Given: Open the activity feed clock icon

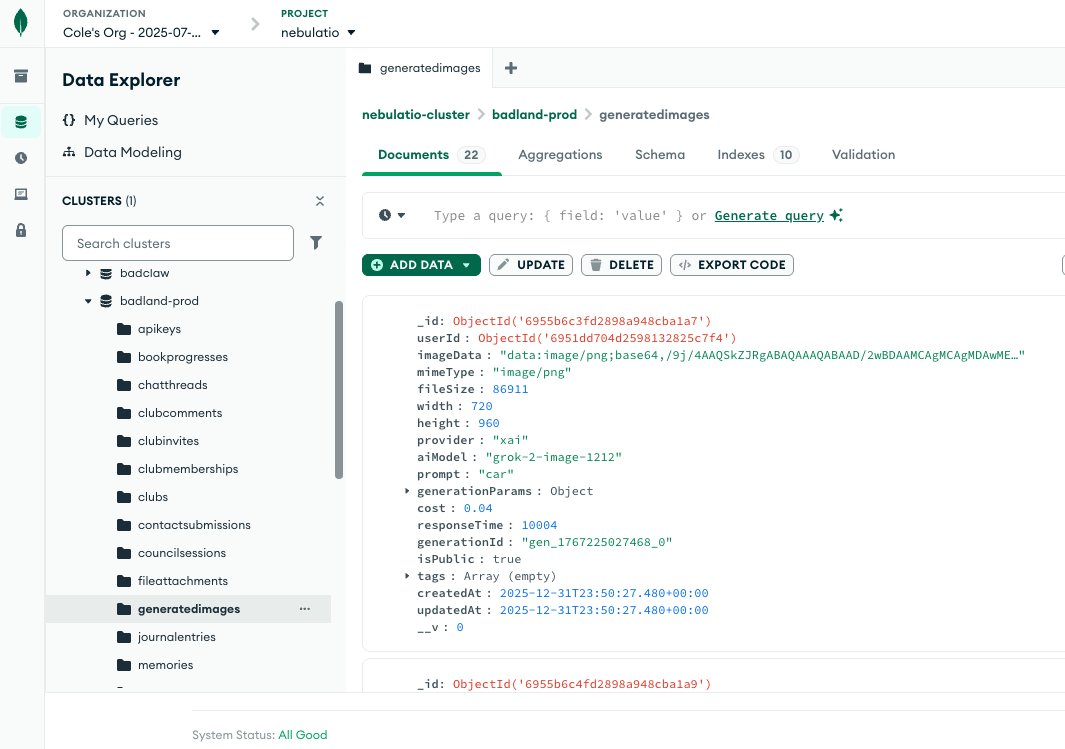Looking at the screenshot, I should click(x=20, y=157).
